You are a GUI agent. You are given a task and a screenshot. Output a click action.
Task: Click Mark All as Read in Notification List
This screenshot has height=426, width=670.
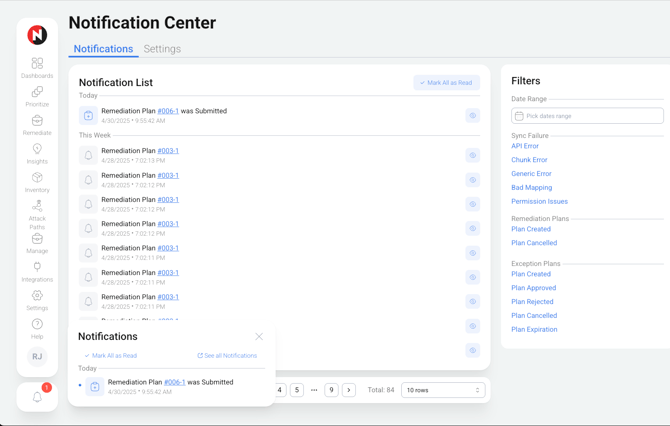pyautogui.click(x=446, y=83)
